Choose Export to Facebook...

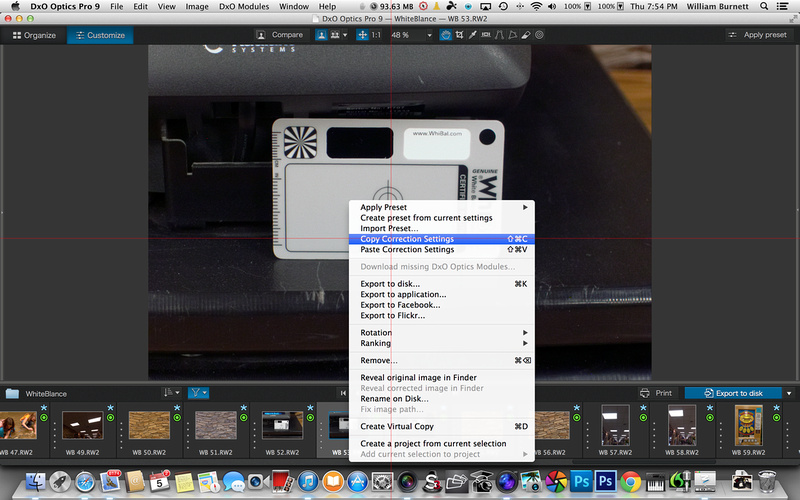point(442,305)
